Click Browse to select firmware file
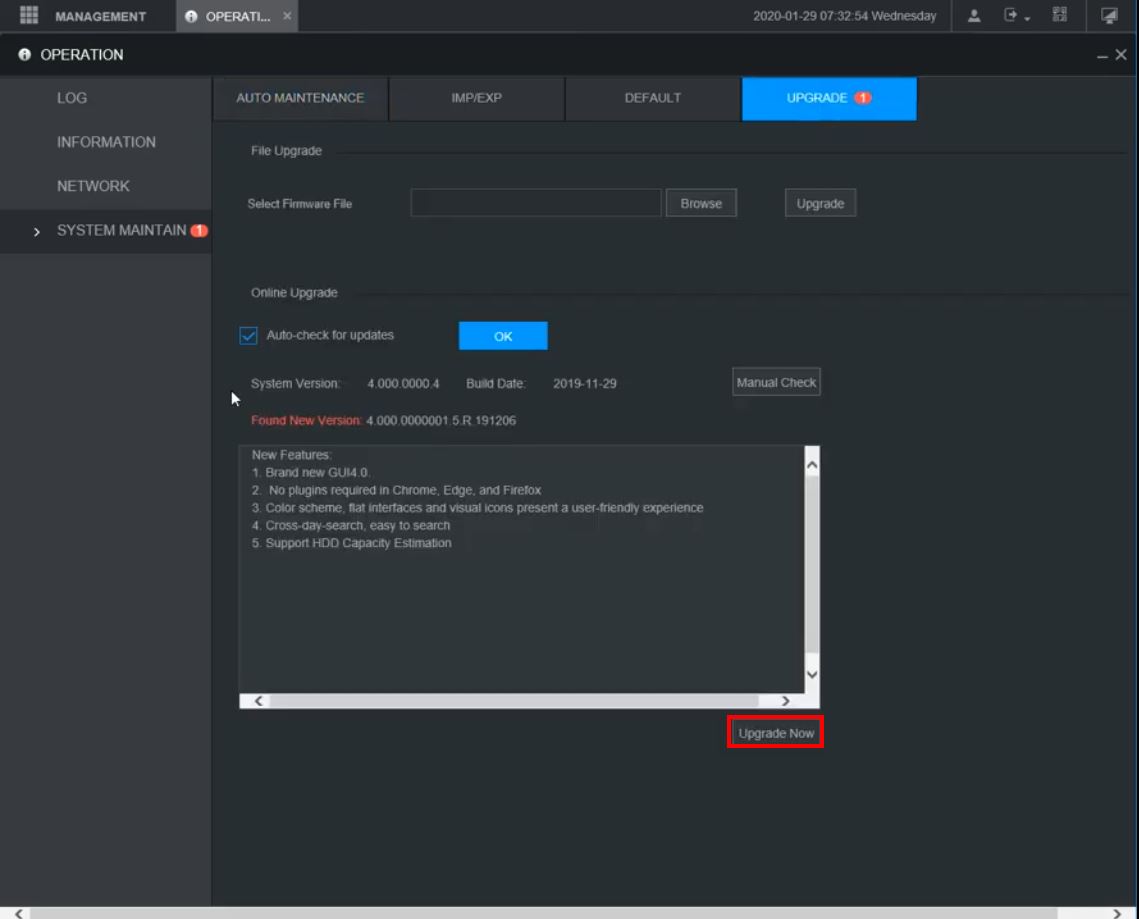Viewport: 1139px width, 919px height. [x=701, y=203]
